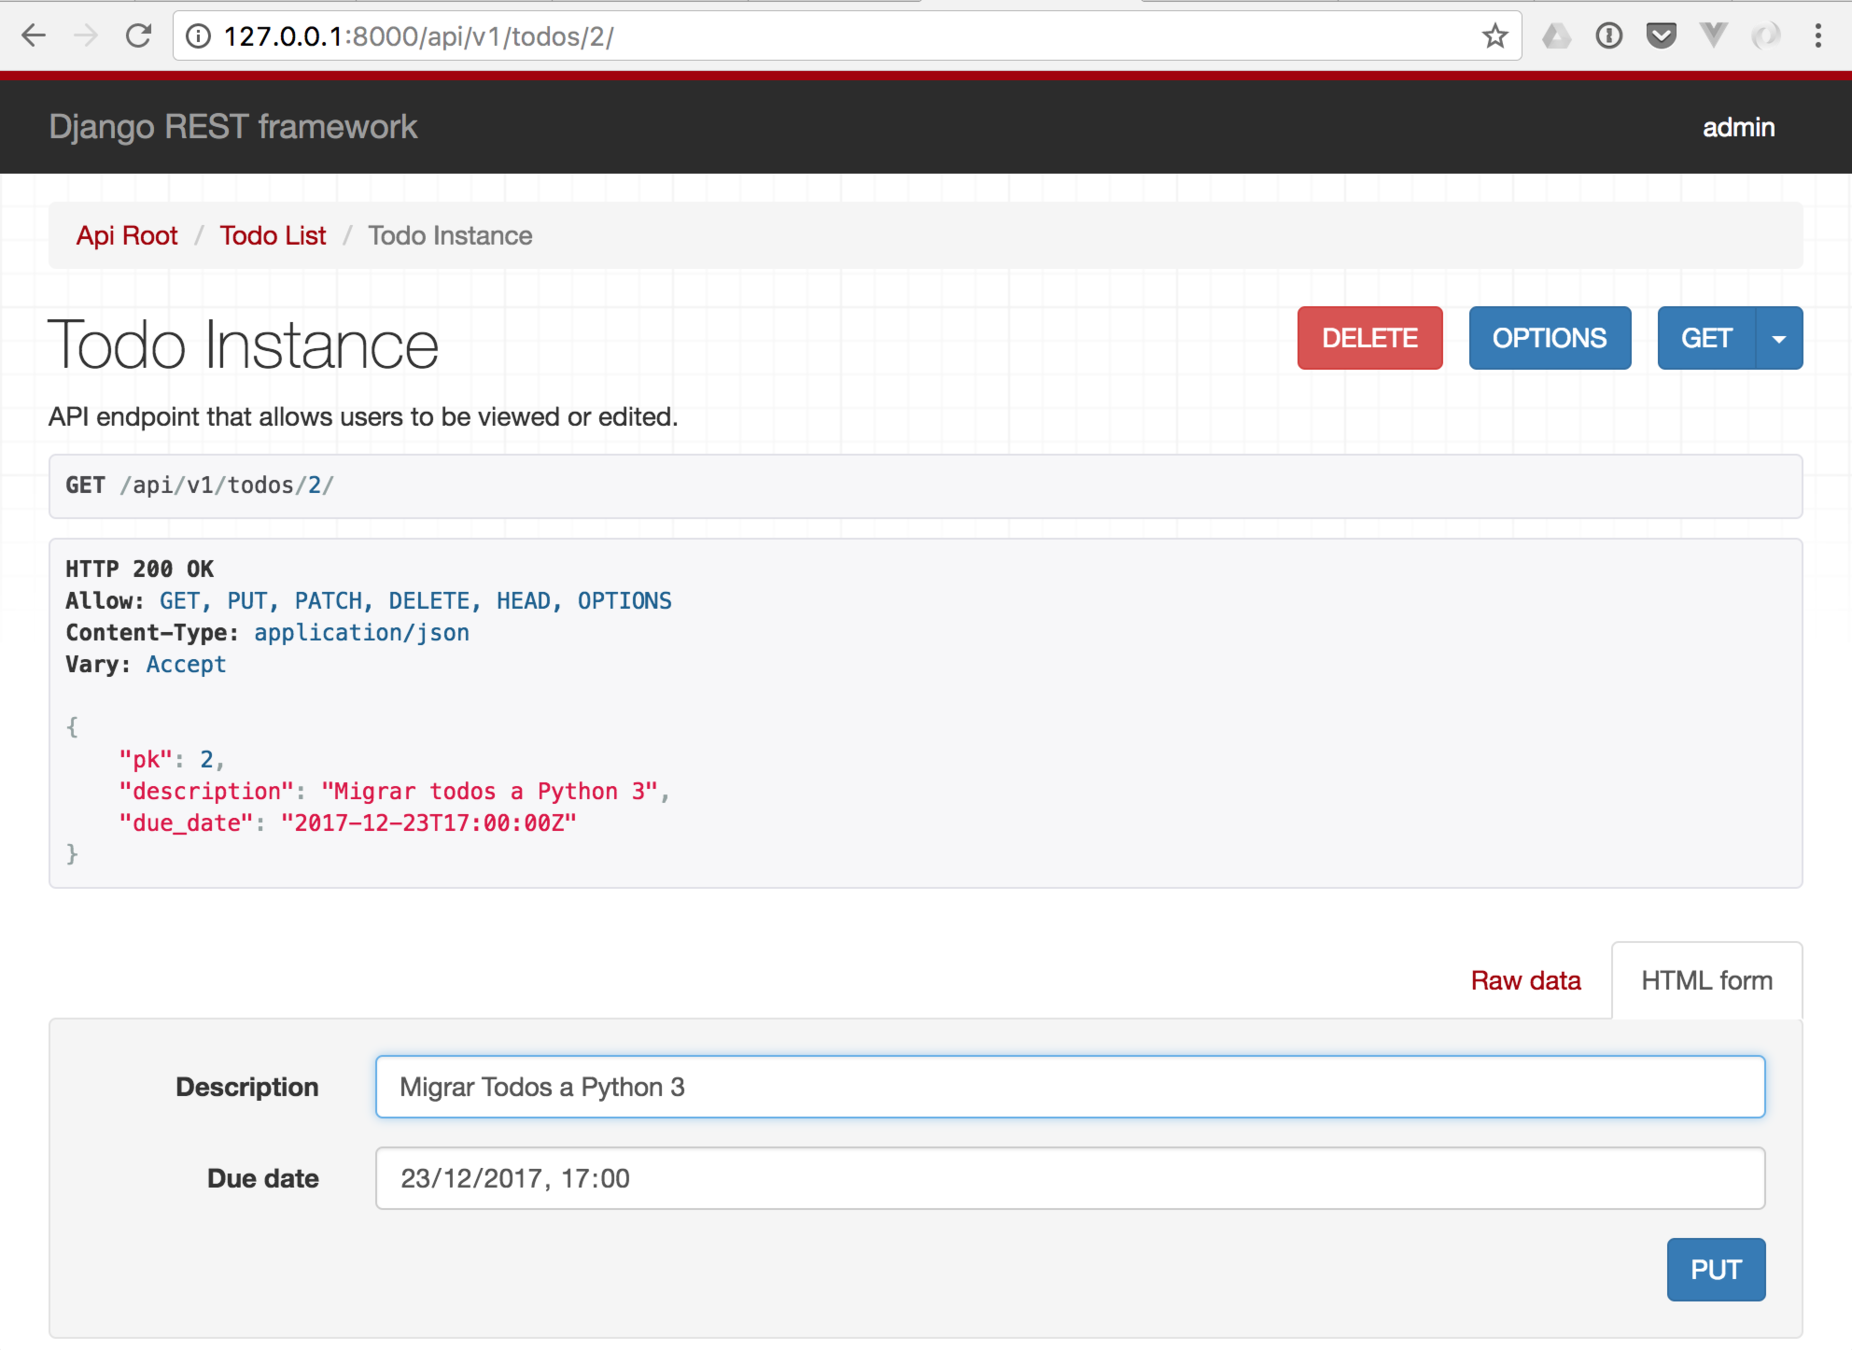Click the GET /api/v1/todos/2/ request line

pyautogui.click(x=200, y=486)
